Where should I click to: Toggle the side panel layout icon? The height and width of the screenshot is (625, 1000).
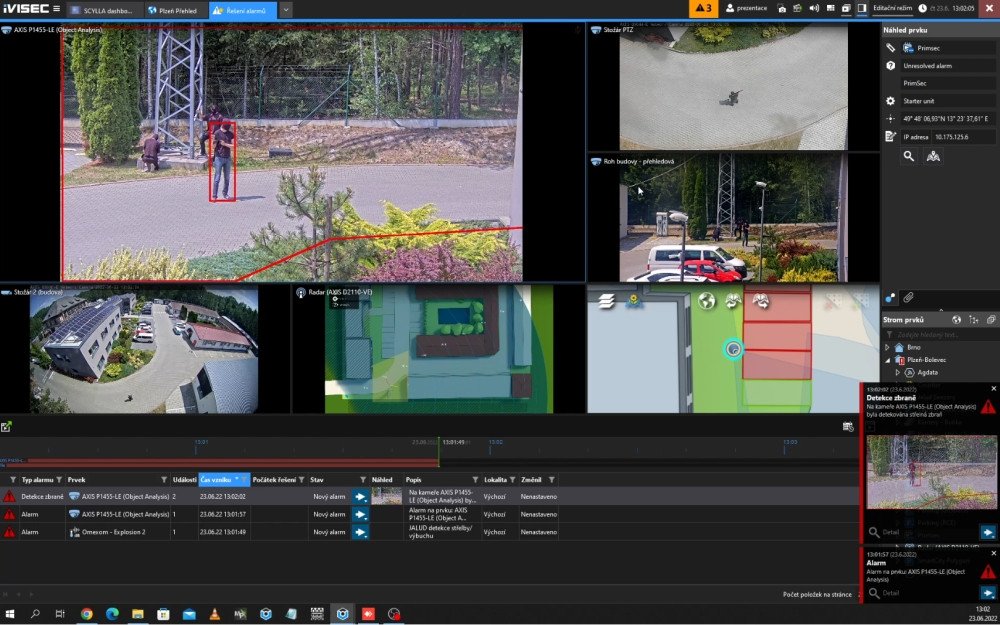(x=861, y=8)
